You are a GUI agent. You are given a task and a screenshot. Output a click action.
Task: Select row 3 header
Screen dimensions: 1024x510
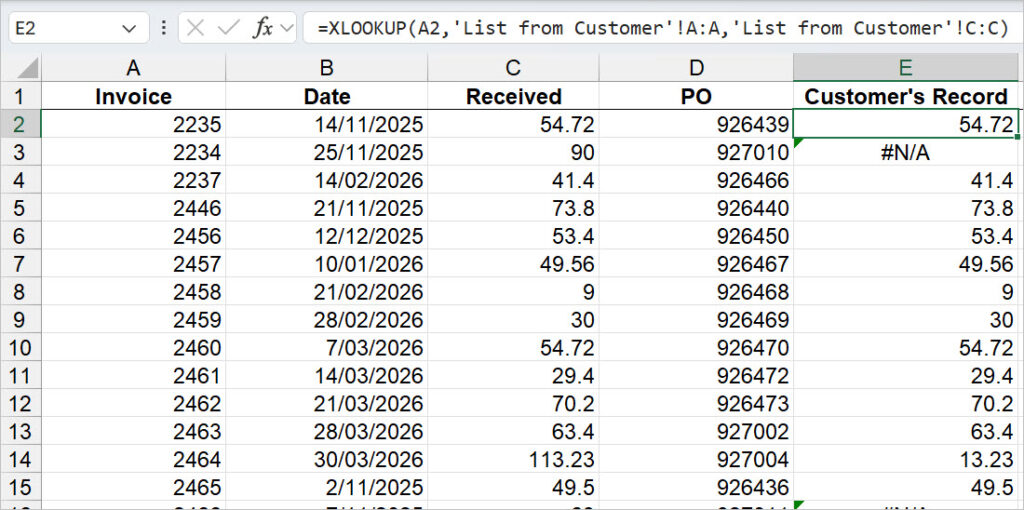coord(20,151)
